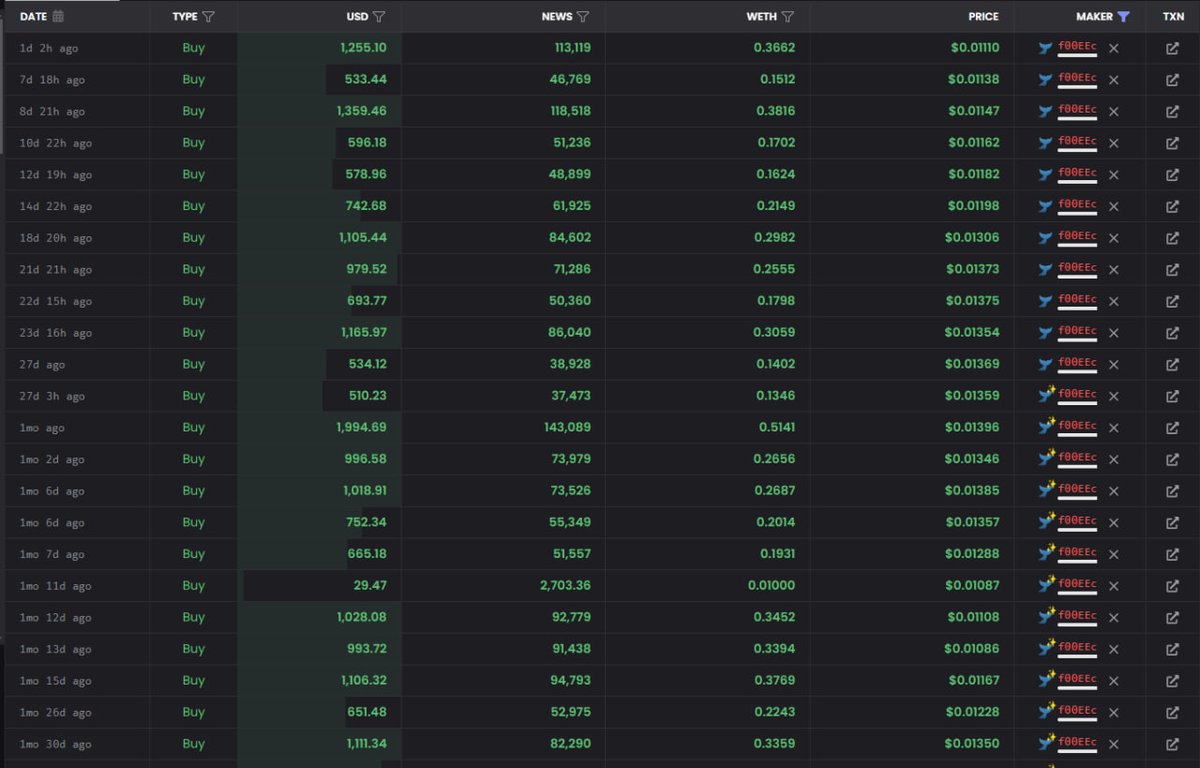Select the NEWS amount 143,089
This screenshot has width=1200, height=768.
[567, 428]
